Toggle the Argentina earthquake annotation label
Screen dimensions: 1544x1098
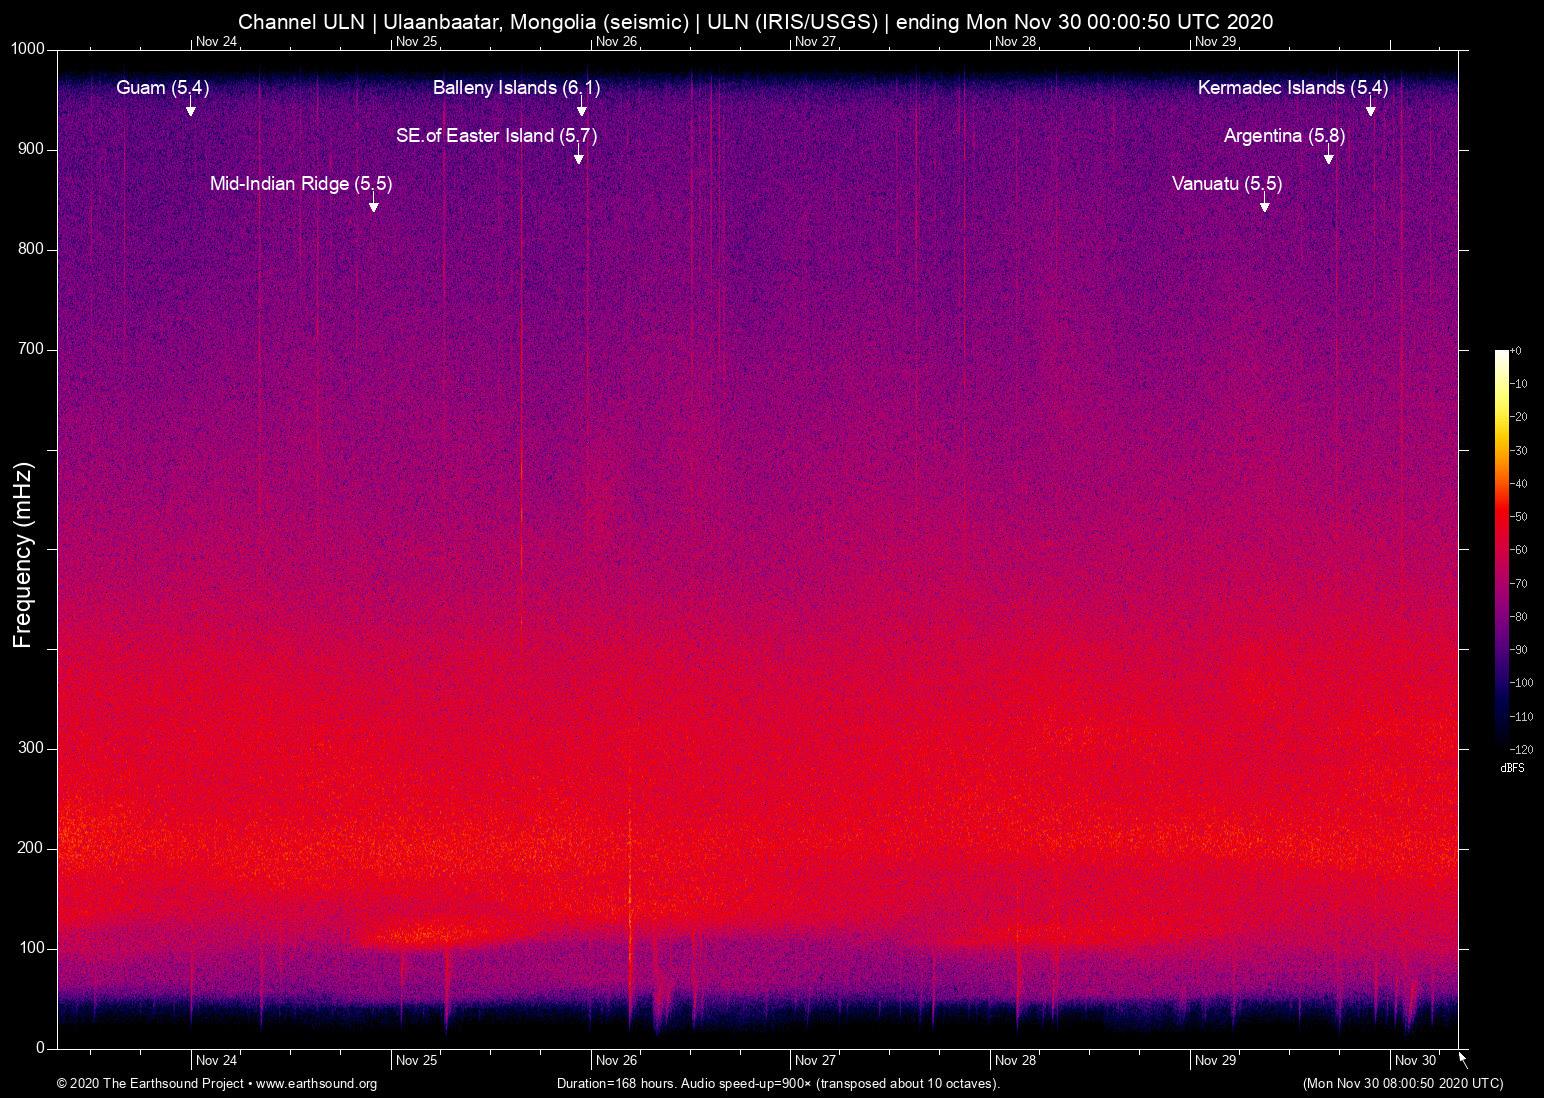click(x=1284, y=136)
